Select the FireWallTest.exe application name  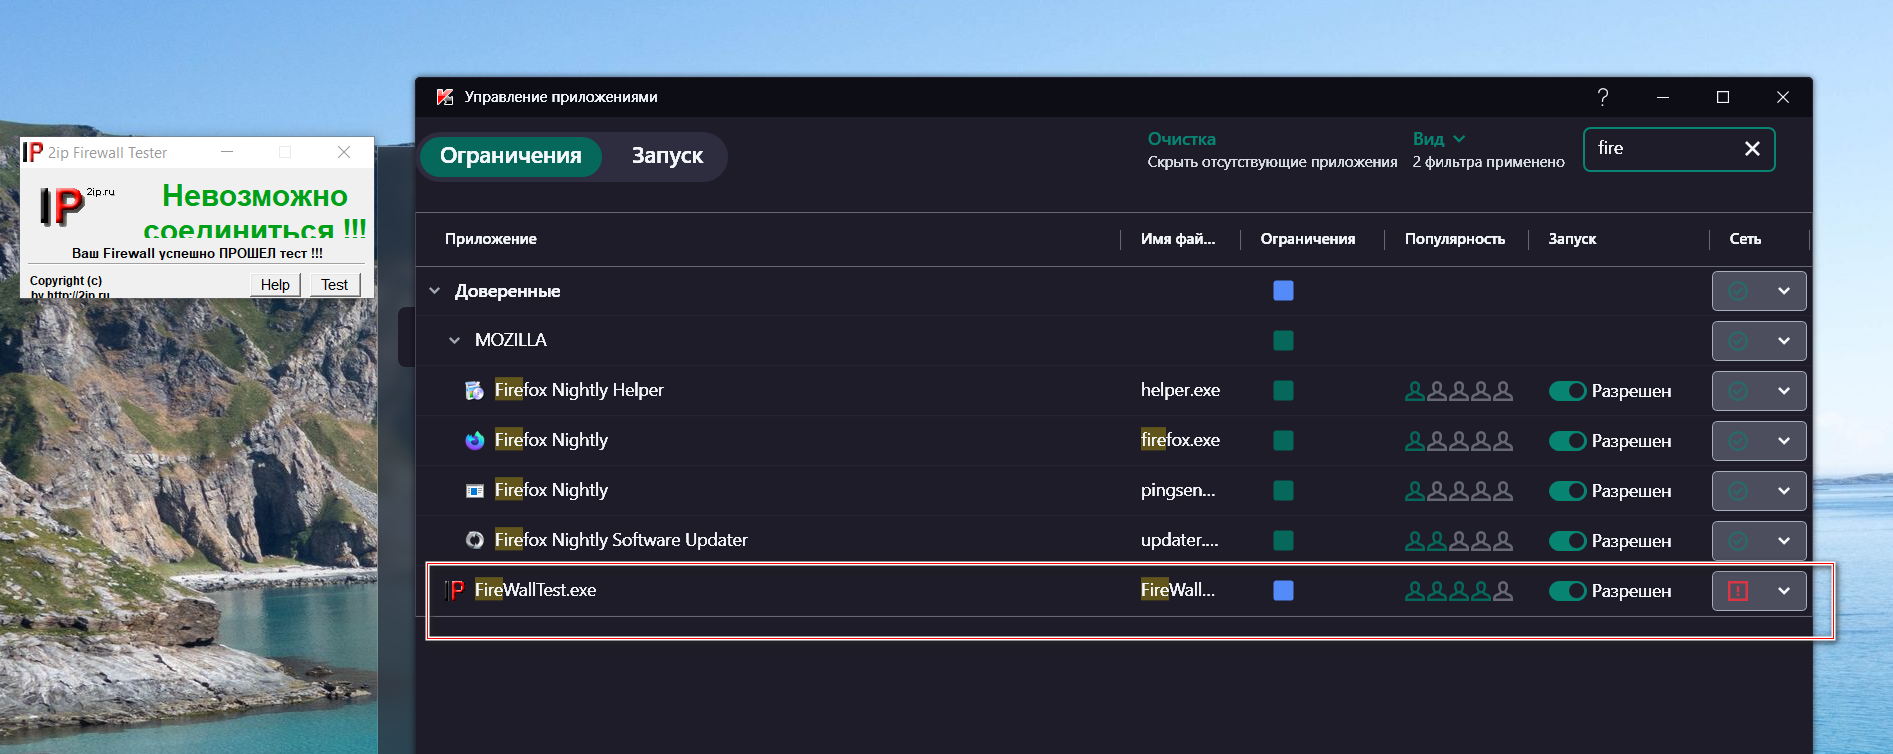pyautogui.click(x=535, y=590)
